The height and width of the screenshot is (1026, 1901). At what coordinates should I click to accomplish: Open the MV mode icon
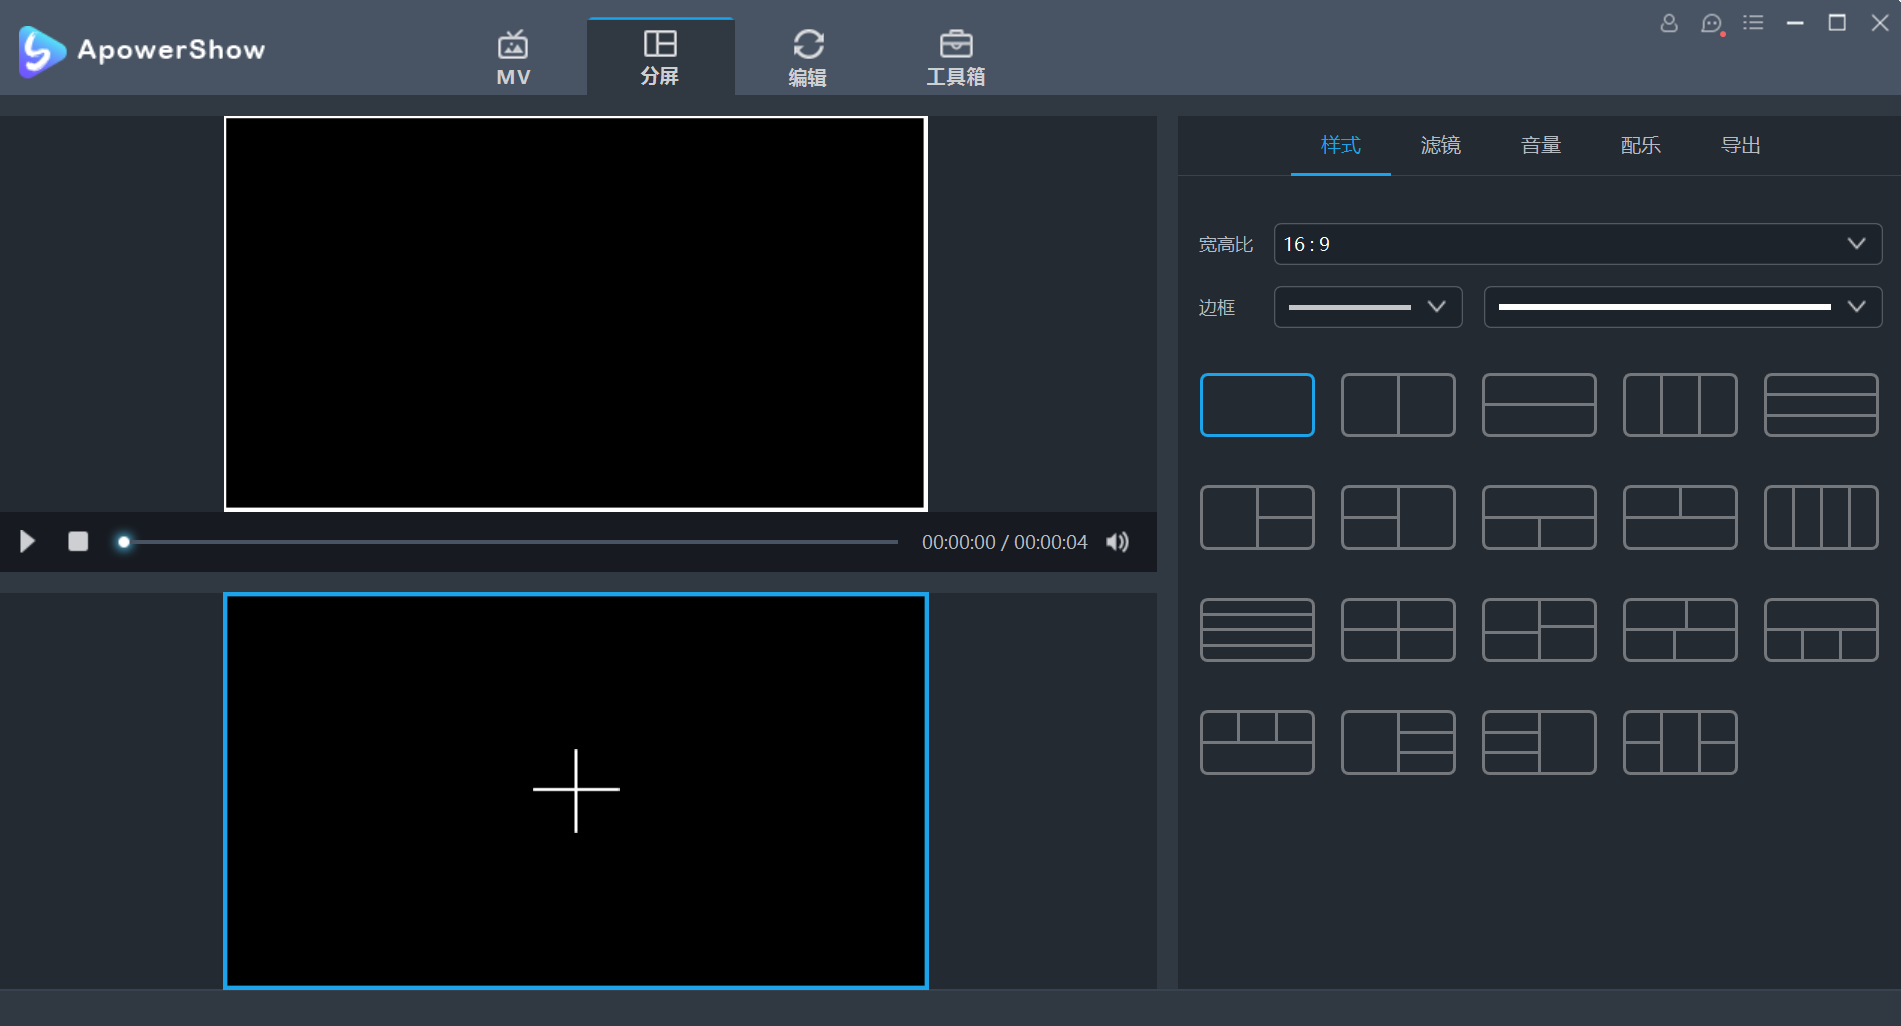513,58
